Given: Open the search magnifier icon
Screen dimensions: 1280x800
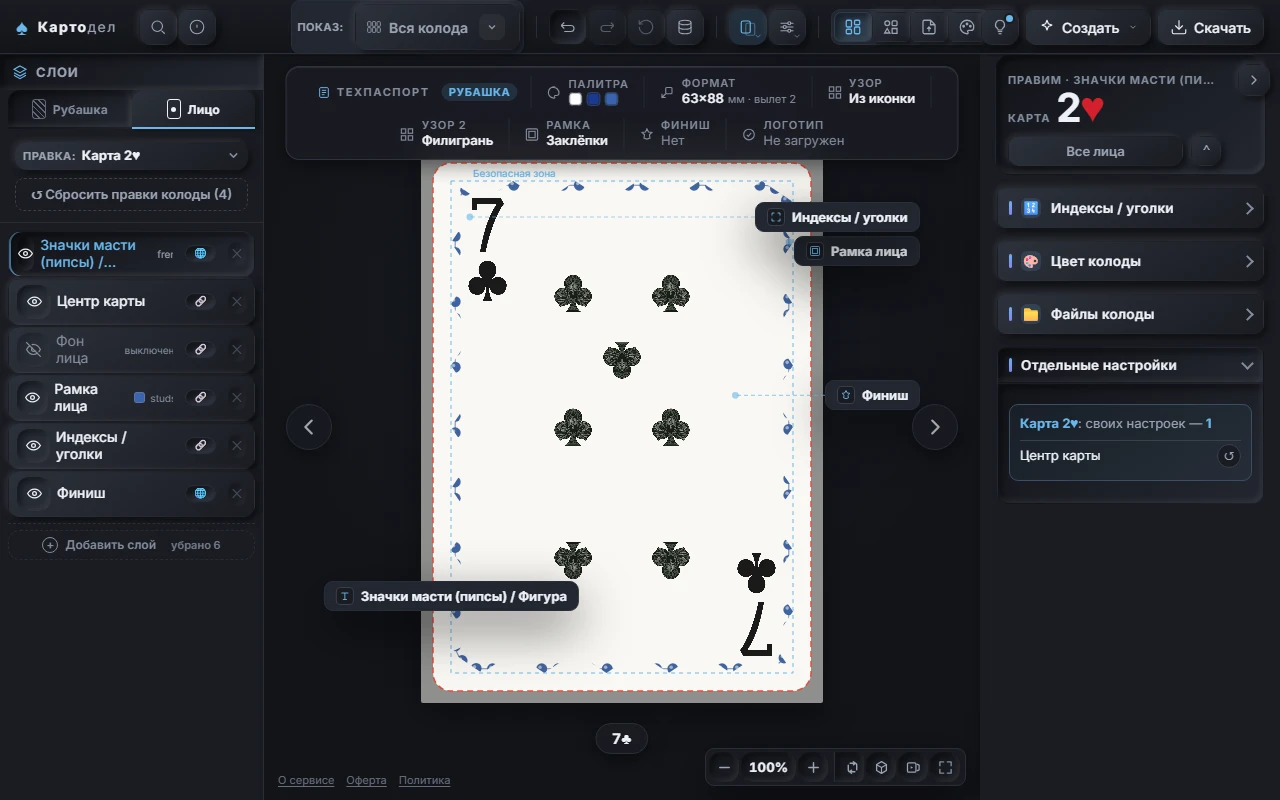Looking at the screenshot, I should click(x=158, y=27).
